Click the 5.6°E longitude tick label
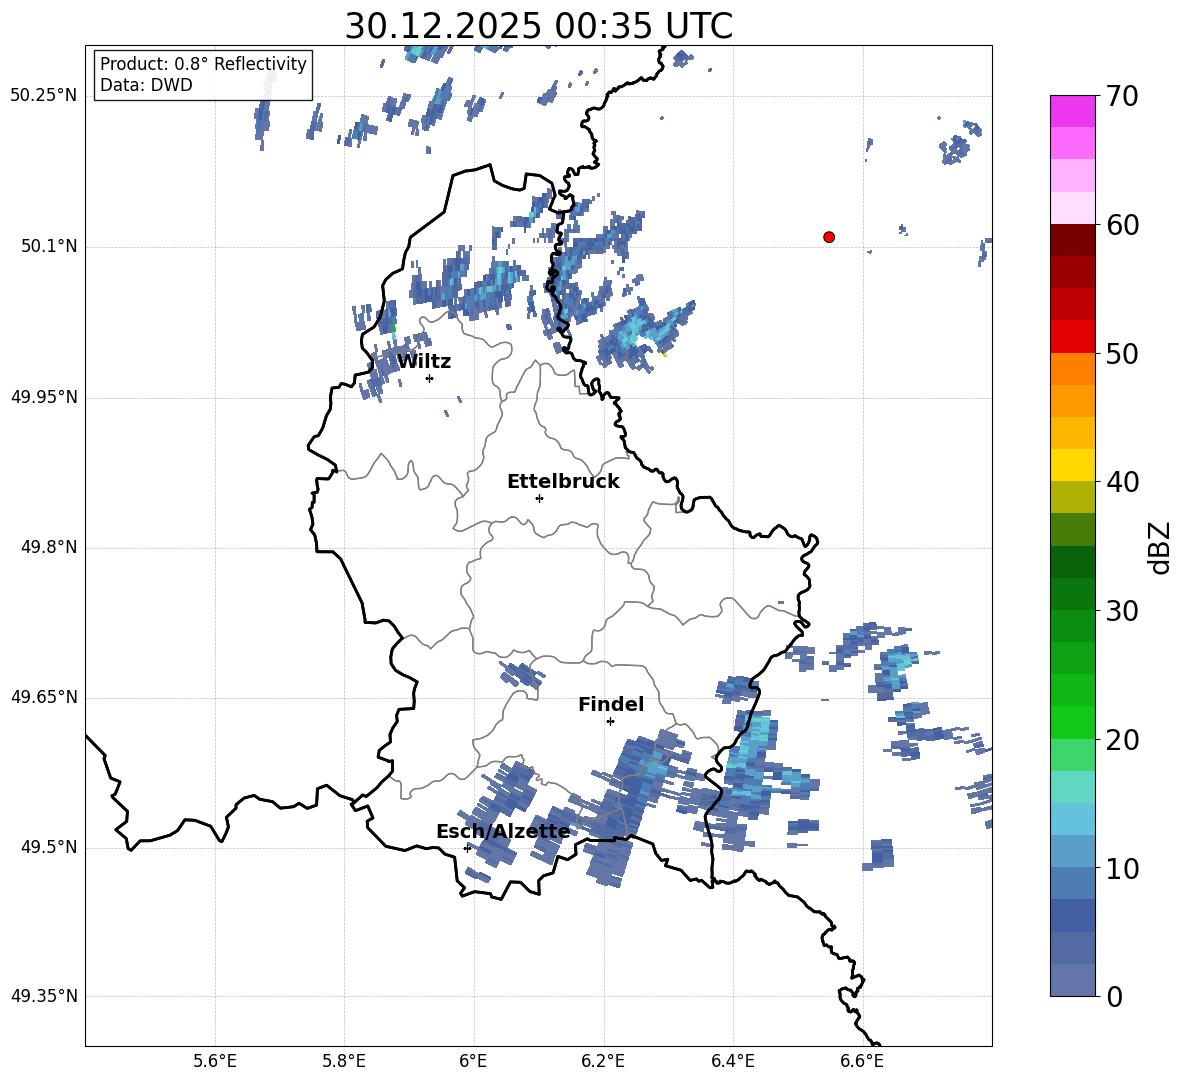The image size is (1184, 1081). 215,1061
